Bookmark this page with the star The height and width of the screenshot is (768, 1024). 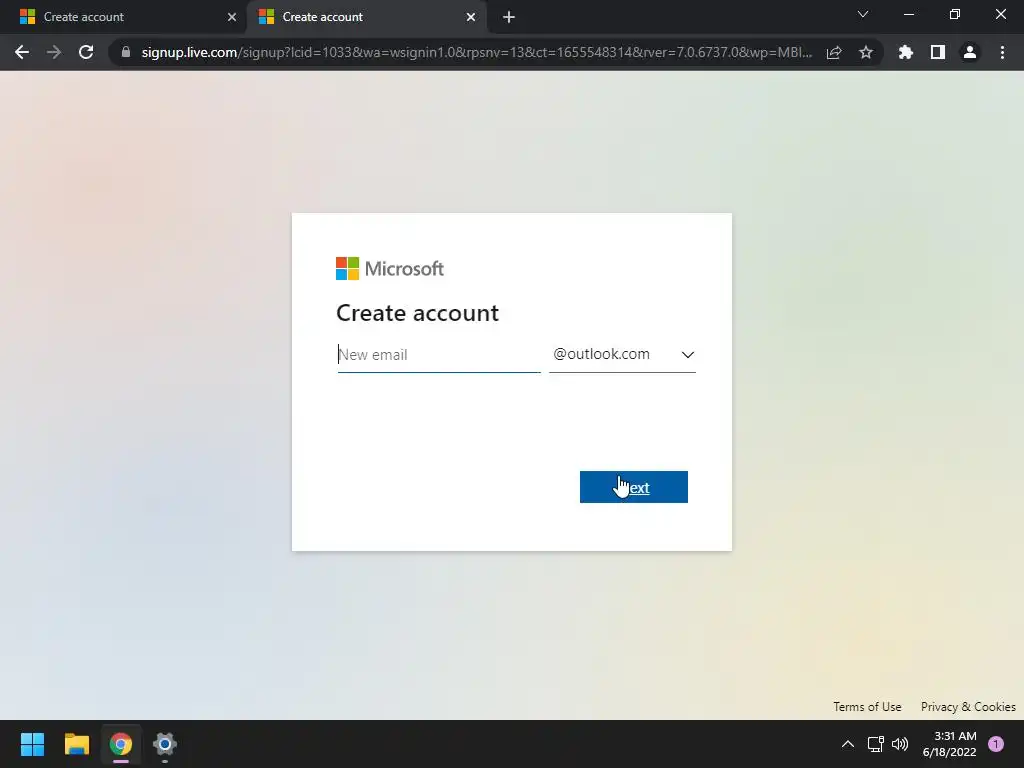tap(866, 52)
